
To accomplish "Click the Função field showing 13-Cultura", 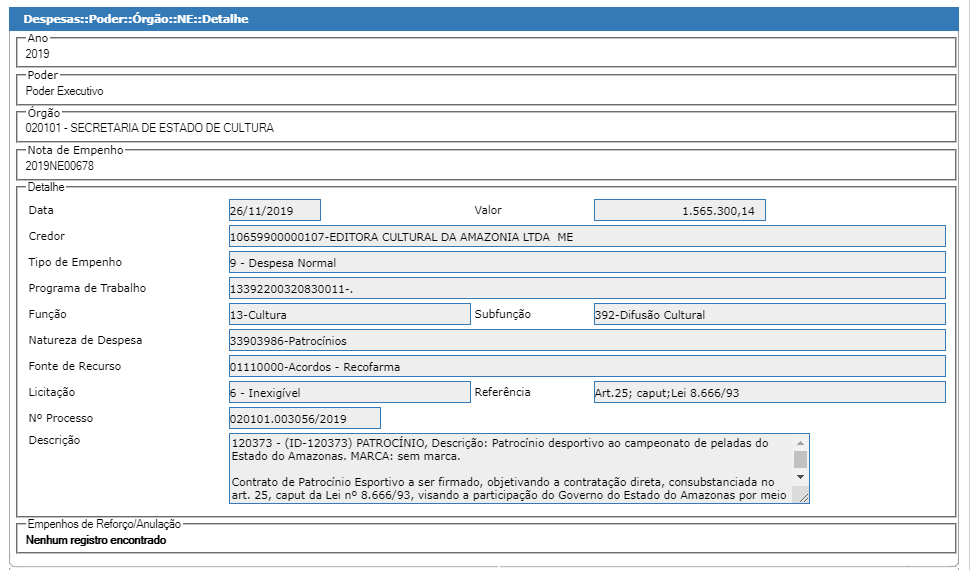I will (350, 314).
